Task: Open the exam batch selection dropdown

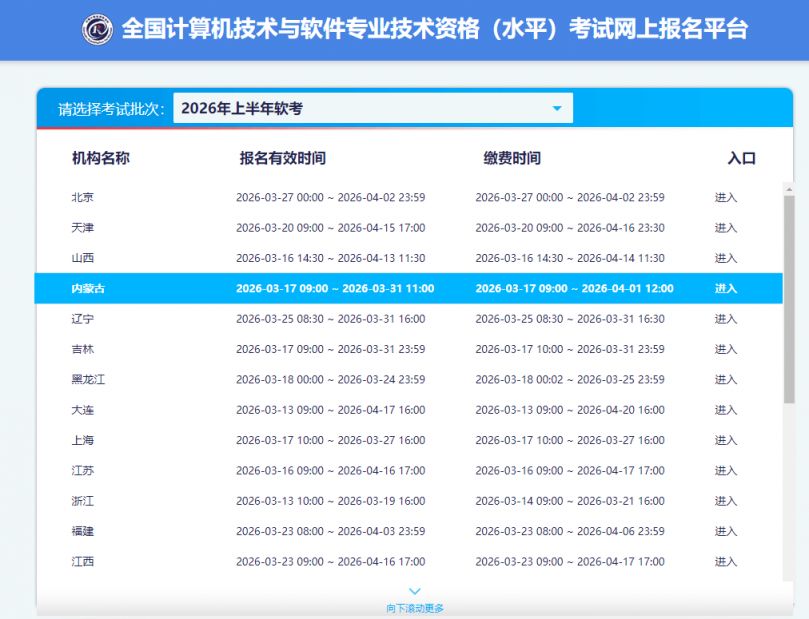Action: click(x=370, y=108)
